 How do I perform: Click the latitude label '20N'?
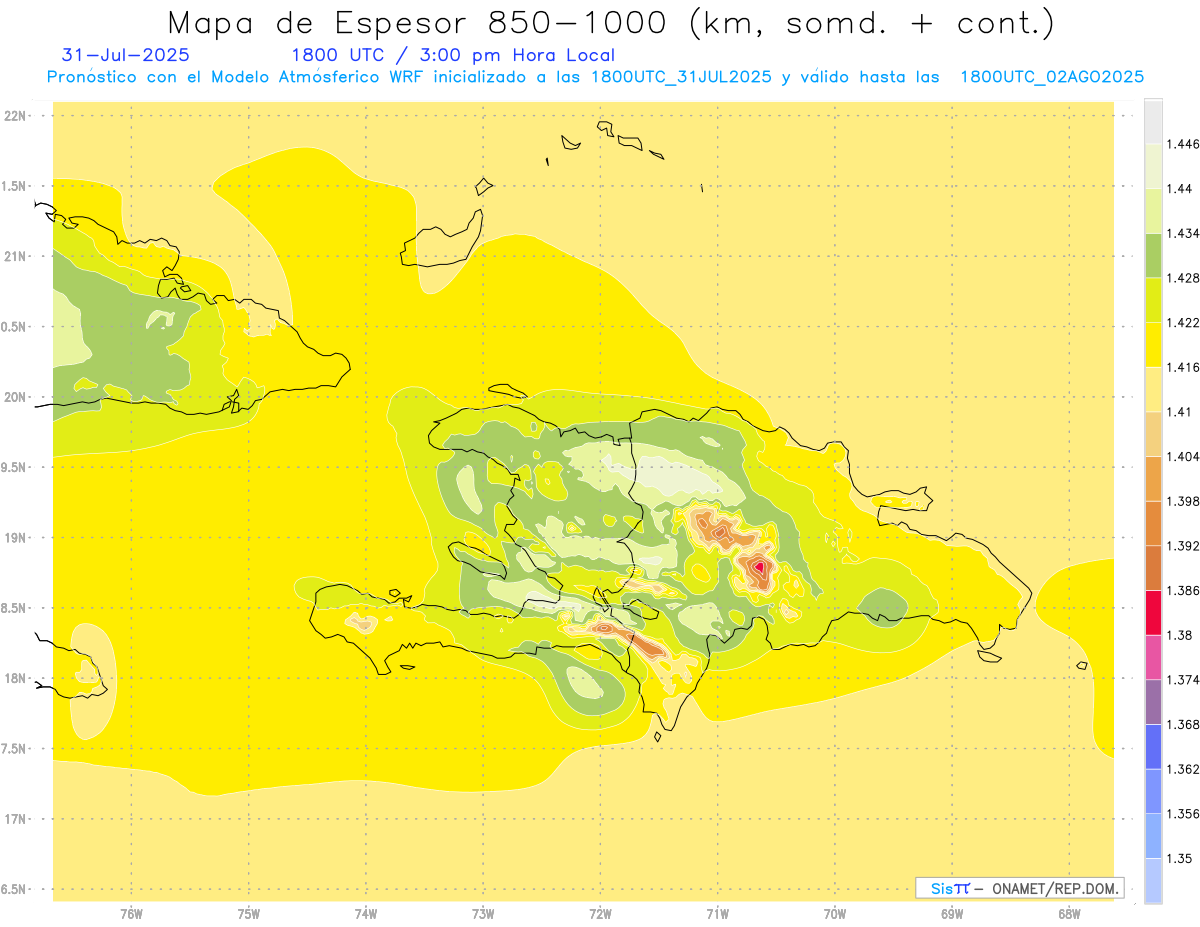pyautogui.click(x=15, y=397)
